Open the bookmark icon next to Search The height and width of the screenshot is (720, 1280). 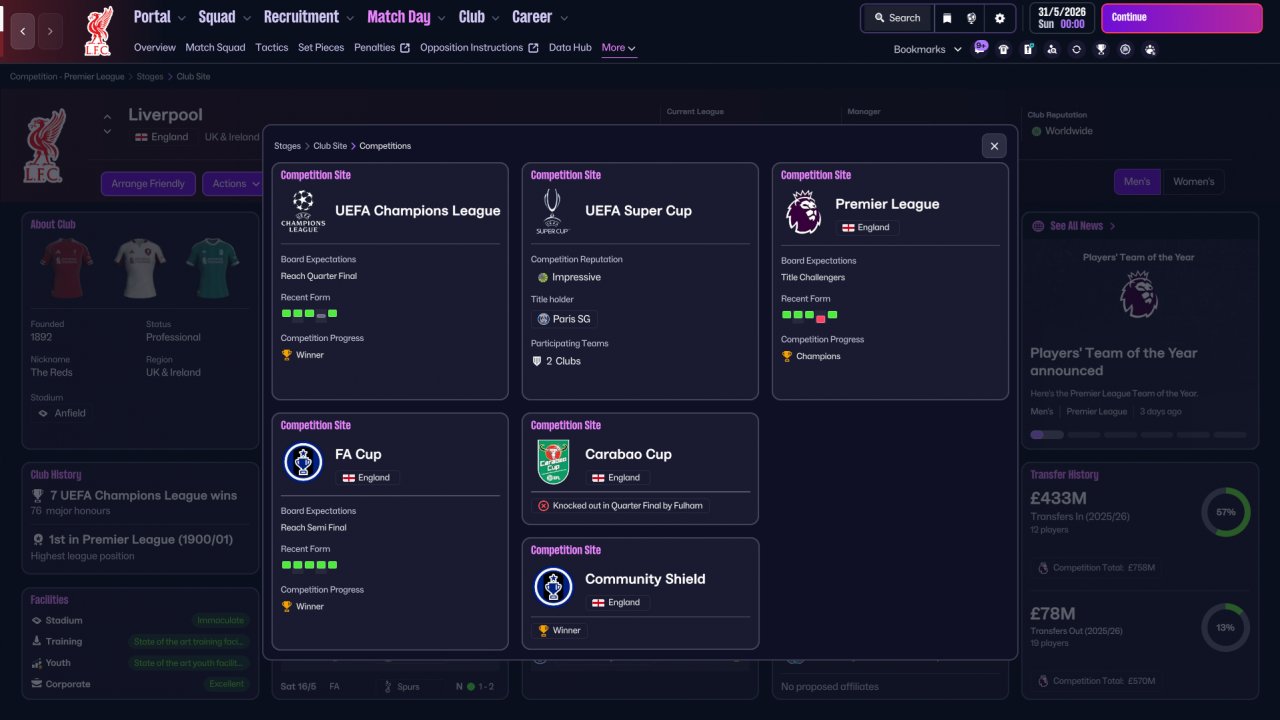[x=947, y=18]
